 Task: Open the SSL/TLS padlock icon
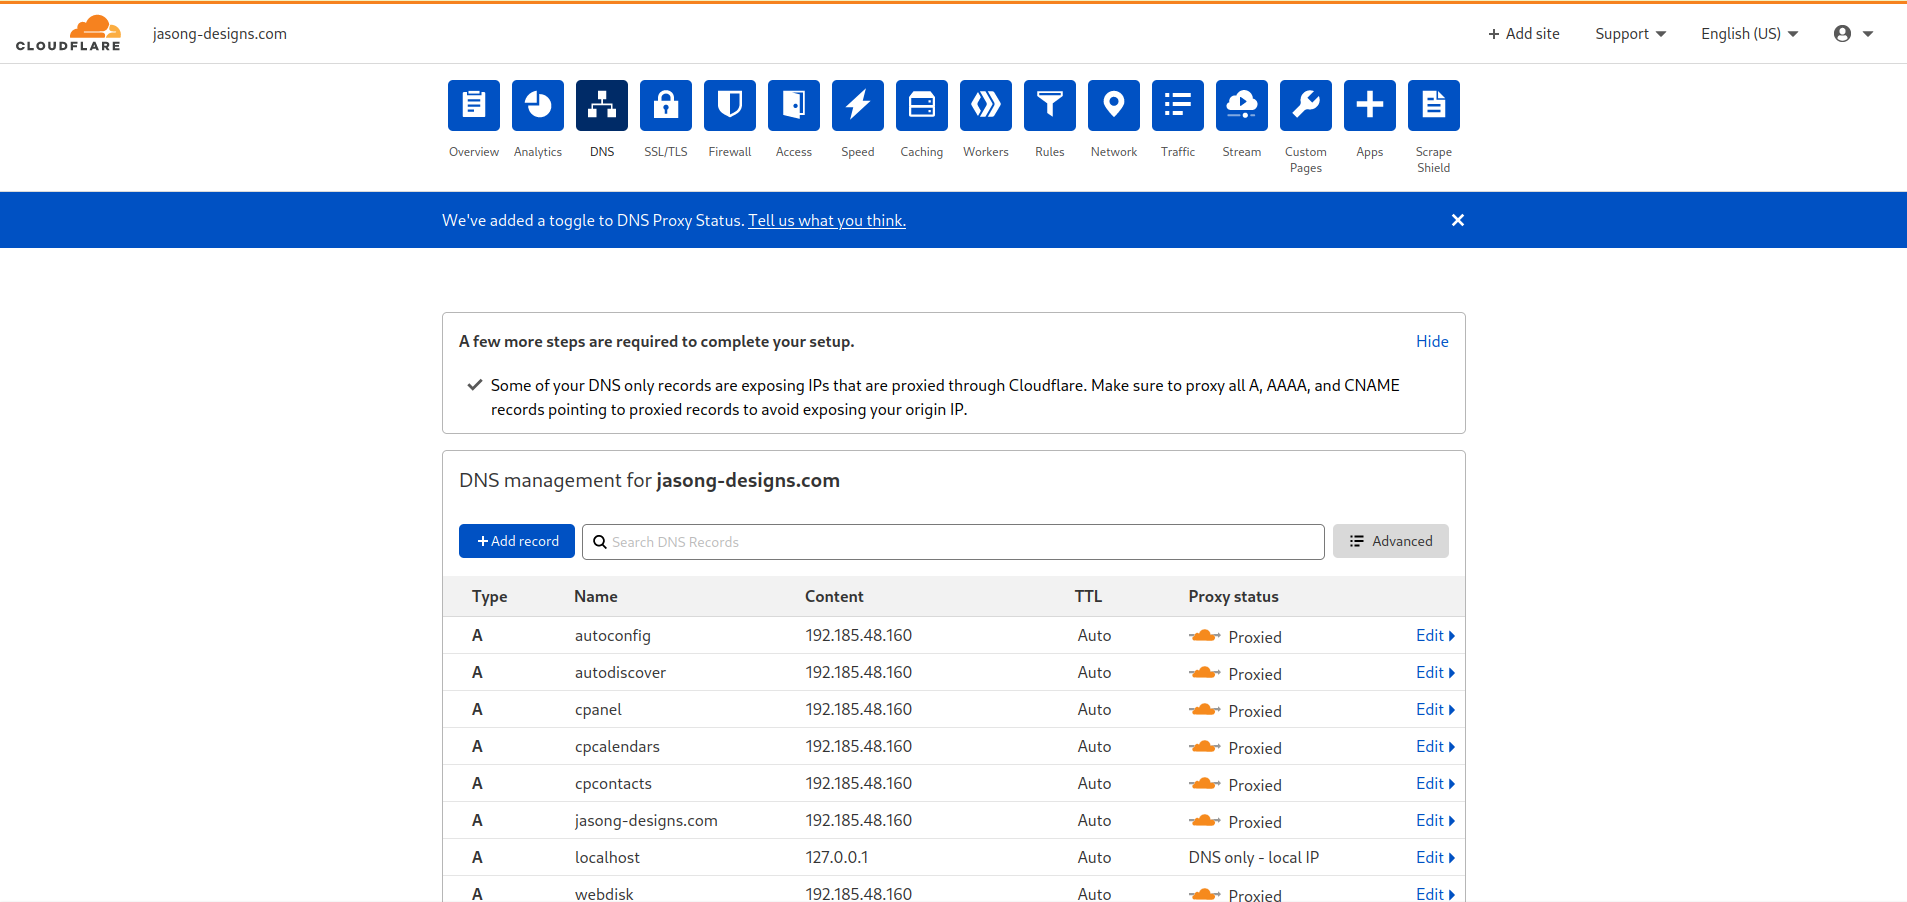[x=666, y=105]
